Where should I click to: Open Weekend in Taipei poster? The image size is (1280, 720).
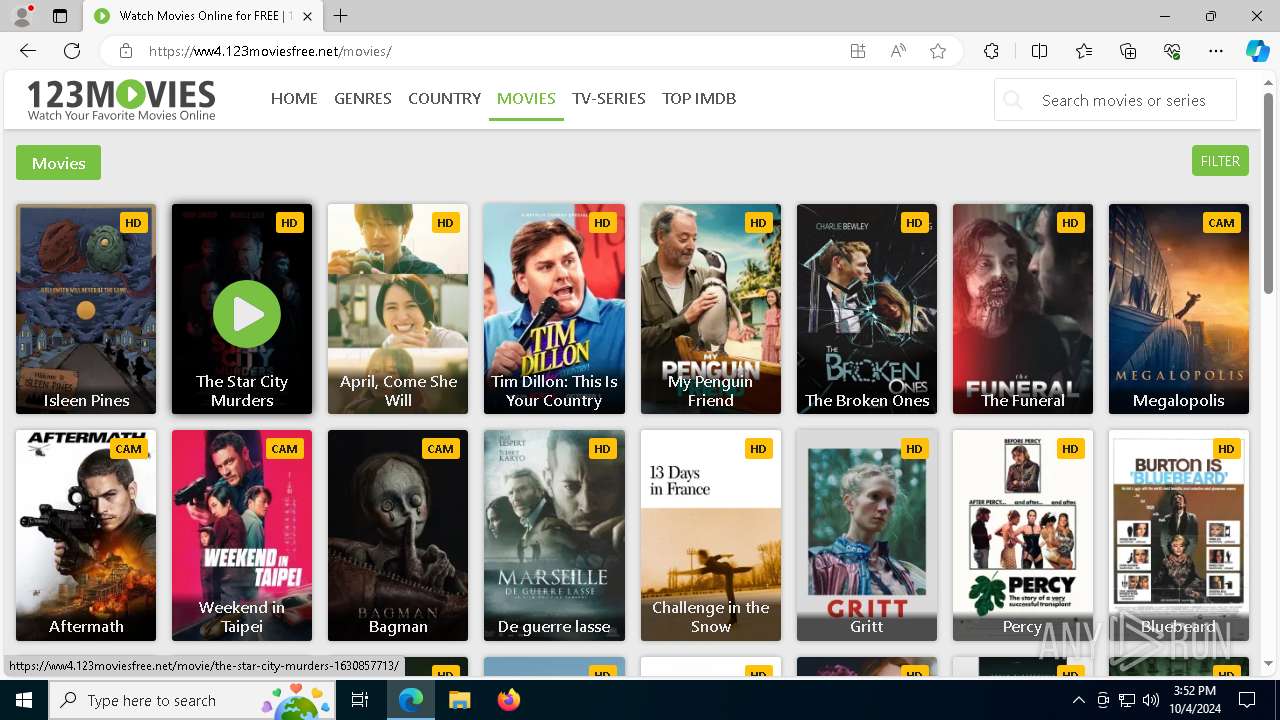click(x=242, y=535)
